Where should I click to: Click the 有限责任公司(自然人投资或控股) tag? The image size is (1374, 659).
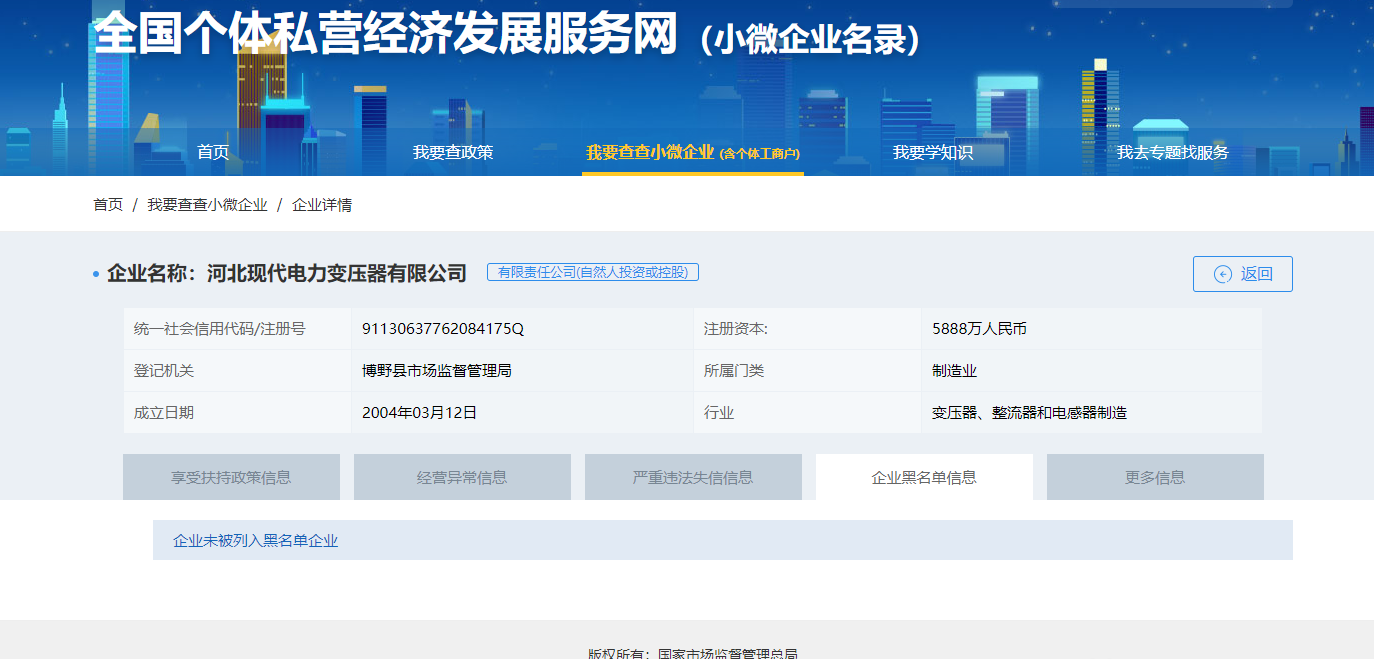593,272
